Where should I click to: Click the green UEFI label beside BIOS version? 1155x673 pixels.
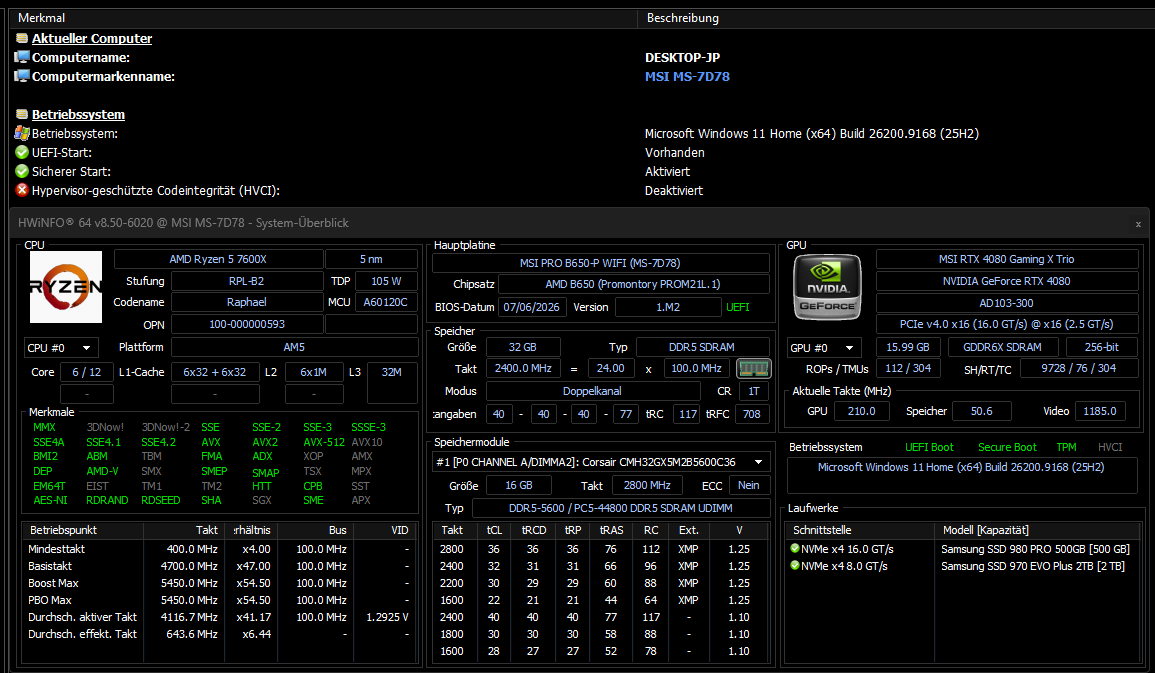[738, 307]
